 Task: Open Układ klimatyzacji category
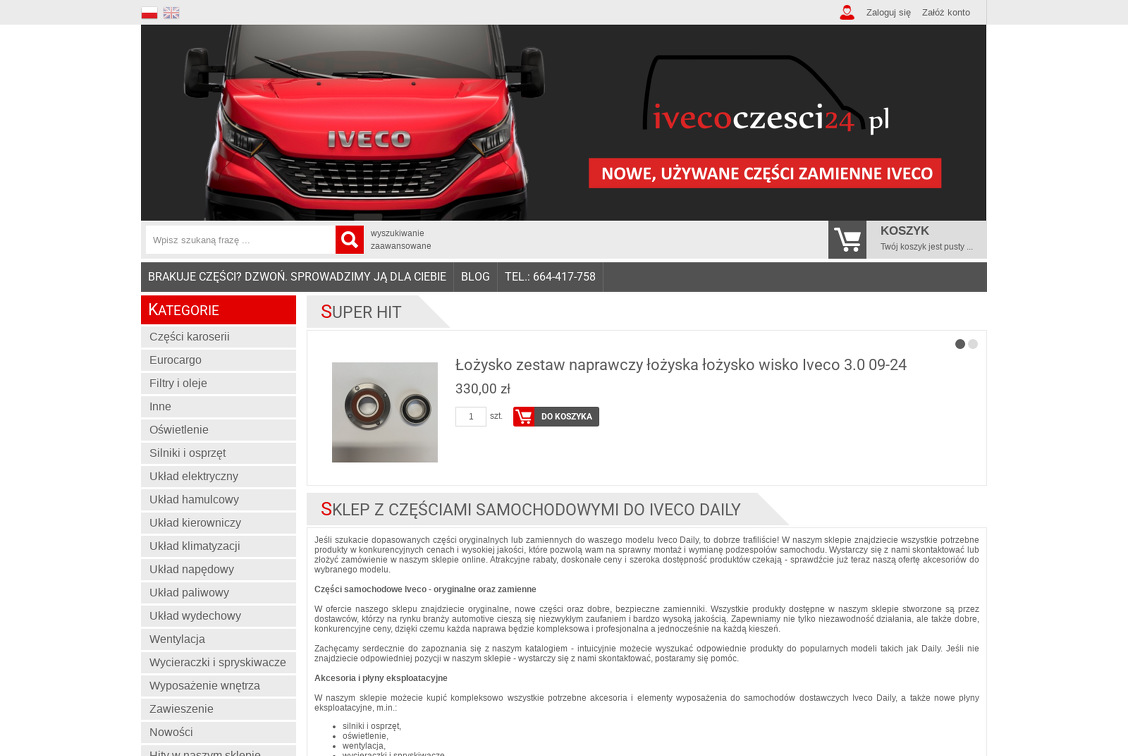(218, 546)
